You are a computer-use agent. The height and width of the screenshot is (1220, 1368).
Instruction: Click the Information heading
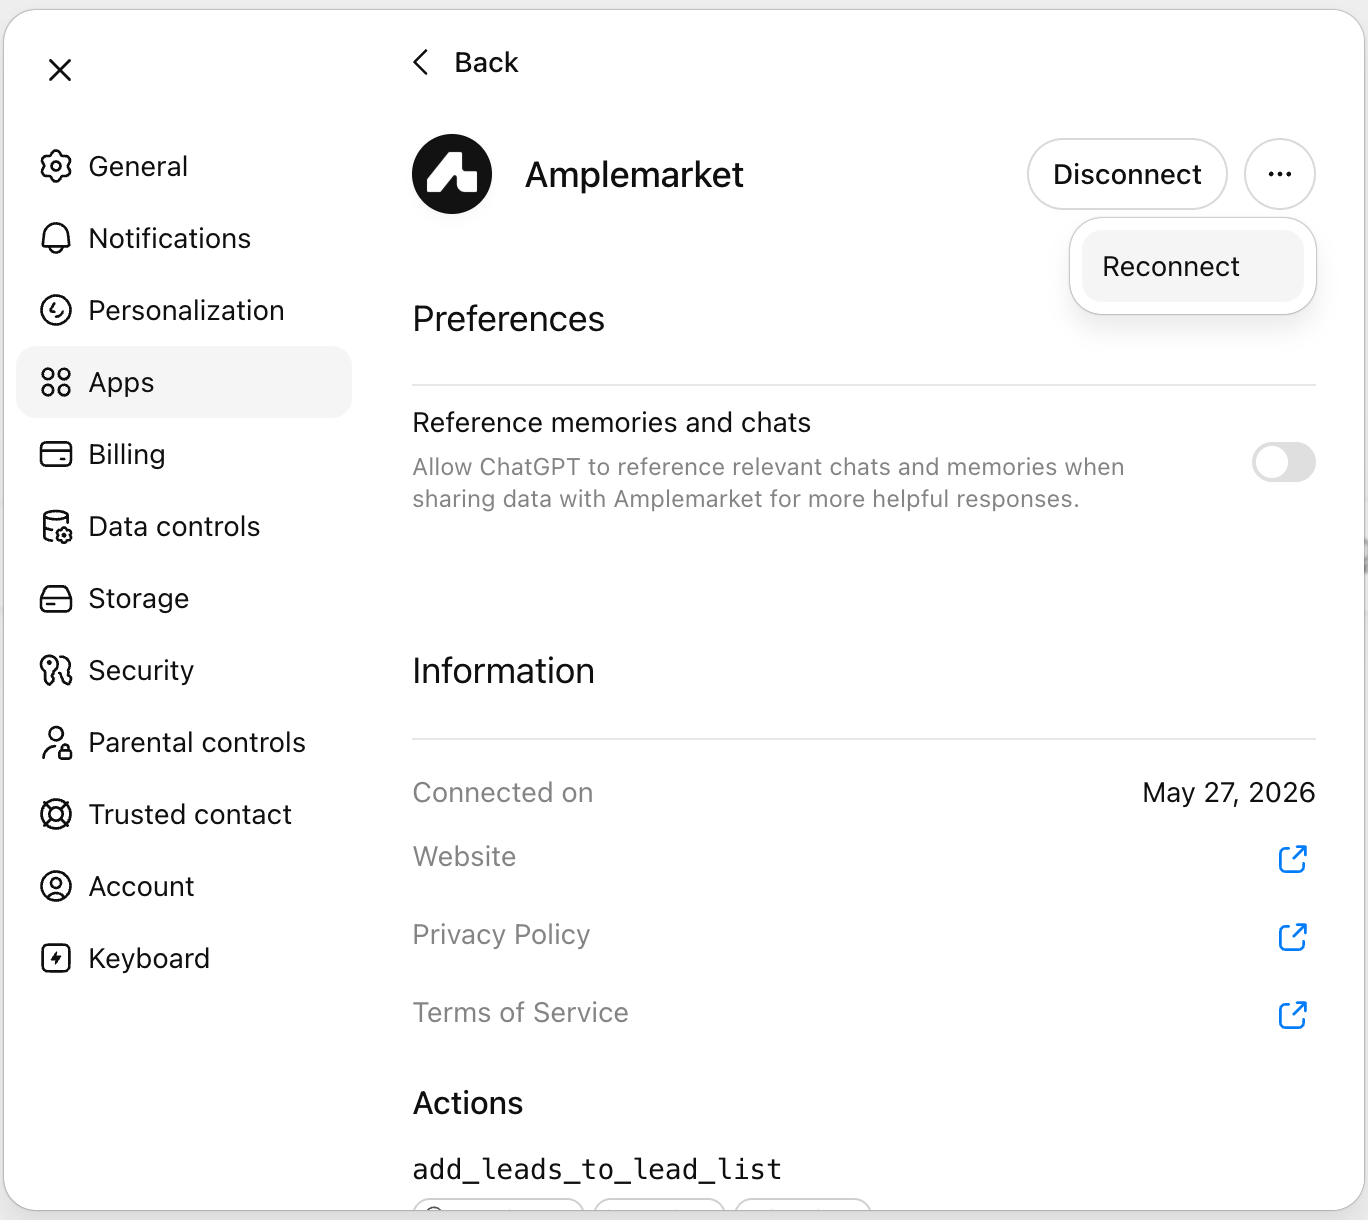[503, 671]
